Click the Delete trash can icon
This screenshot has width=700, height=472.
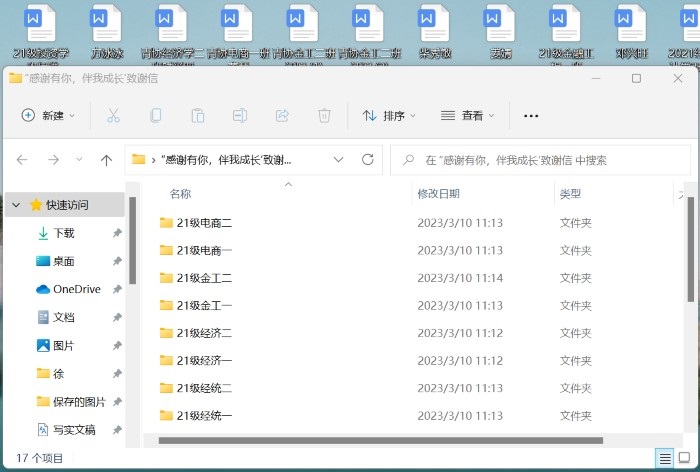[x=324, y=116]
